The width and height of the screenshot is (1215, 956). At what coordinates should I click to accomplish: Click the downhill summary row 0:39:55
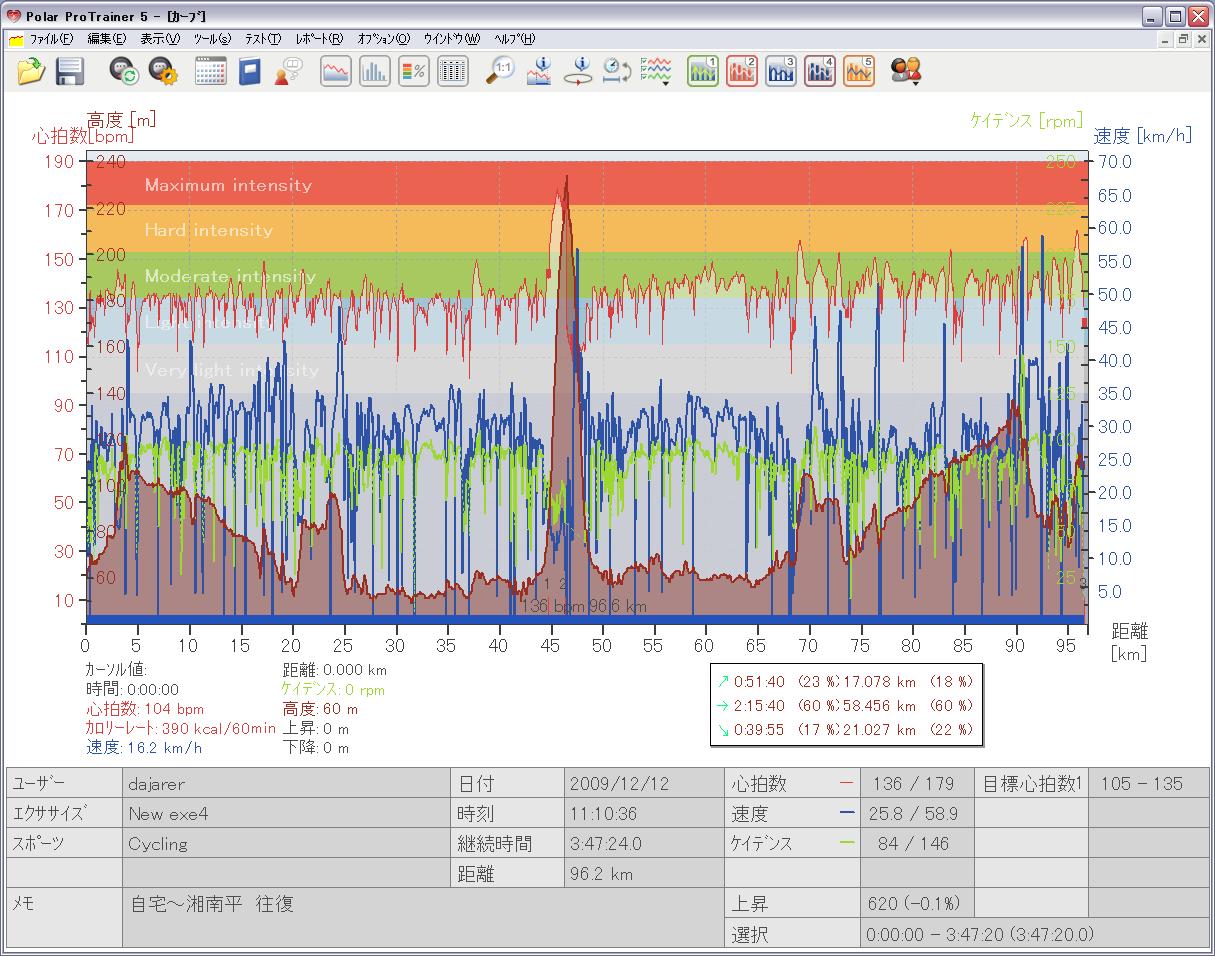[844, 729]
